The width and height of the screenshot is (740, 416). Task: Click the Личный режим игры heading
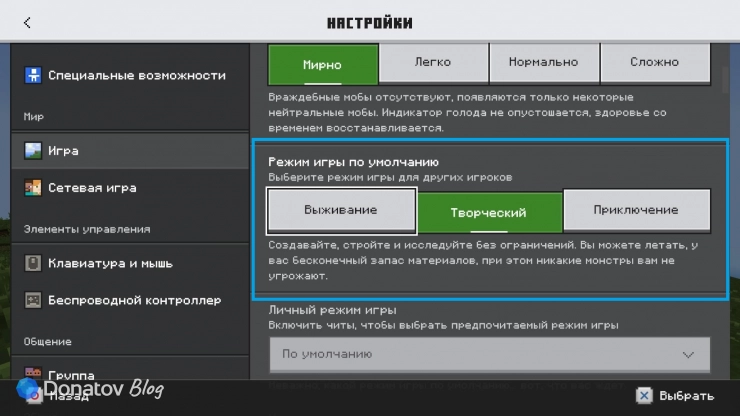click(x=332, y=310)
